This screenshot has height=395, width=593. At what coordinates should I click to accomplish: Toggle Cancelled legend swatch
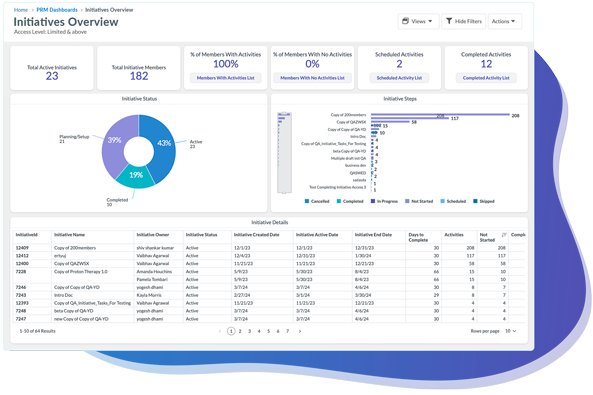(307, 201)
